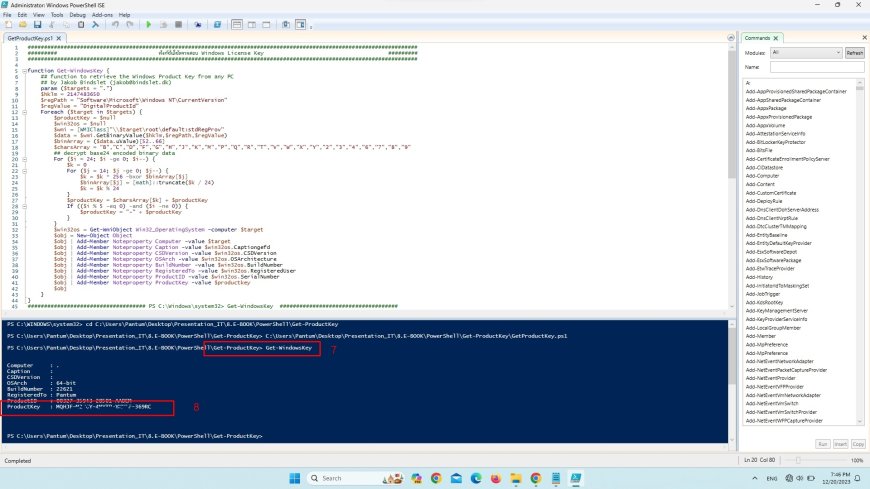This screenshot has width=870, height=489.
Task: Open the View menu
Action: [39, 15]
